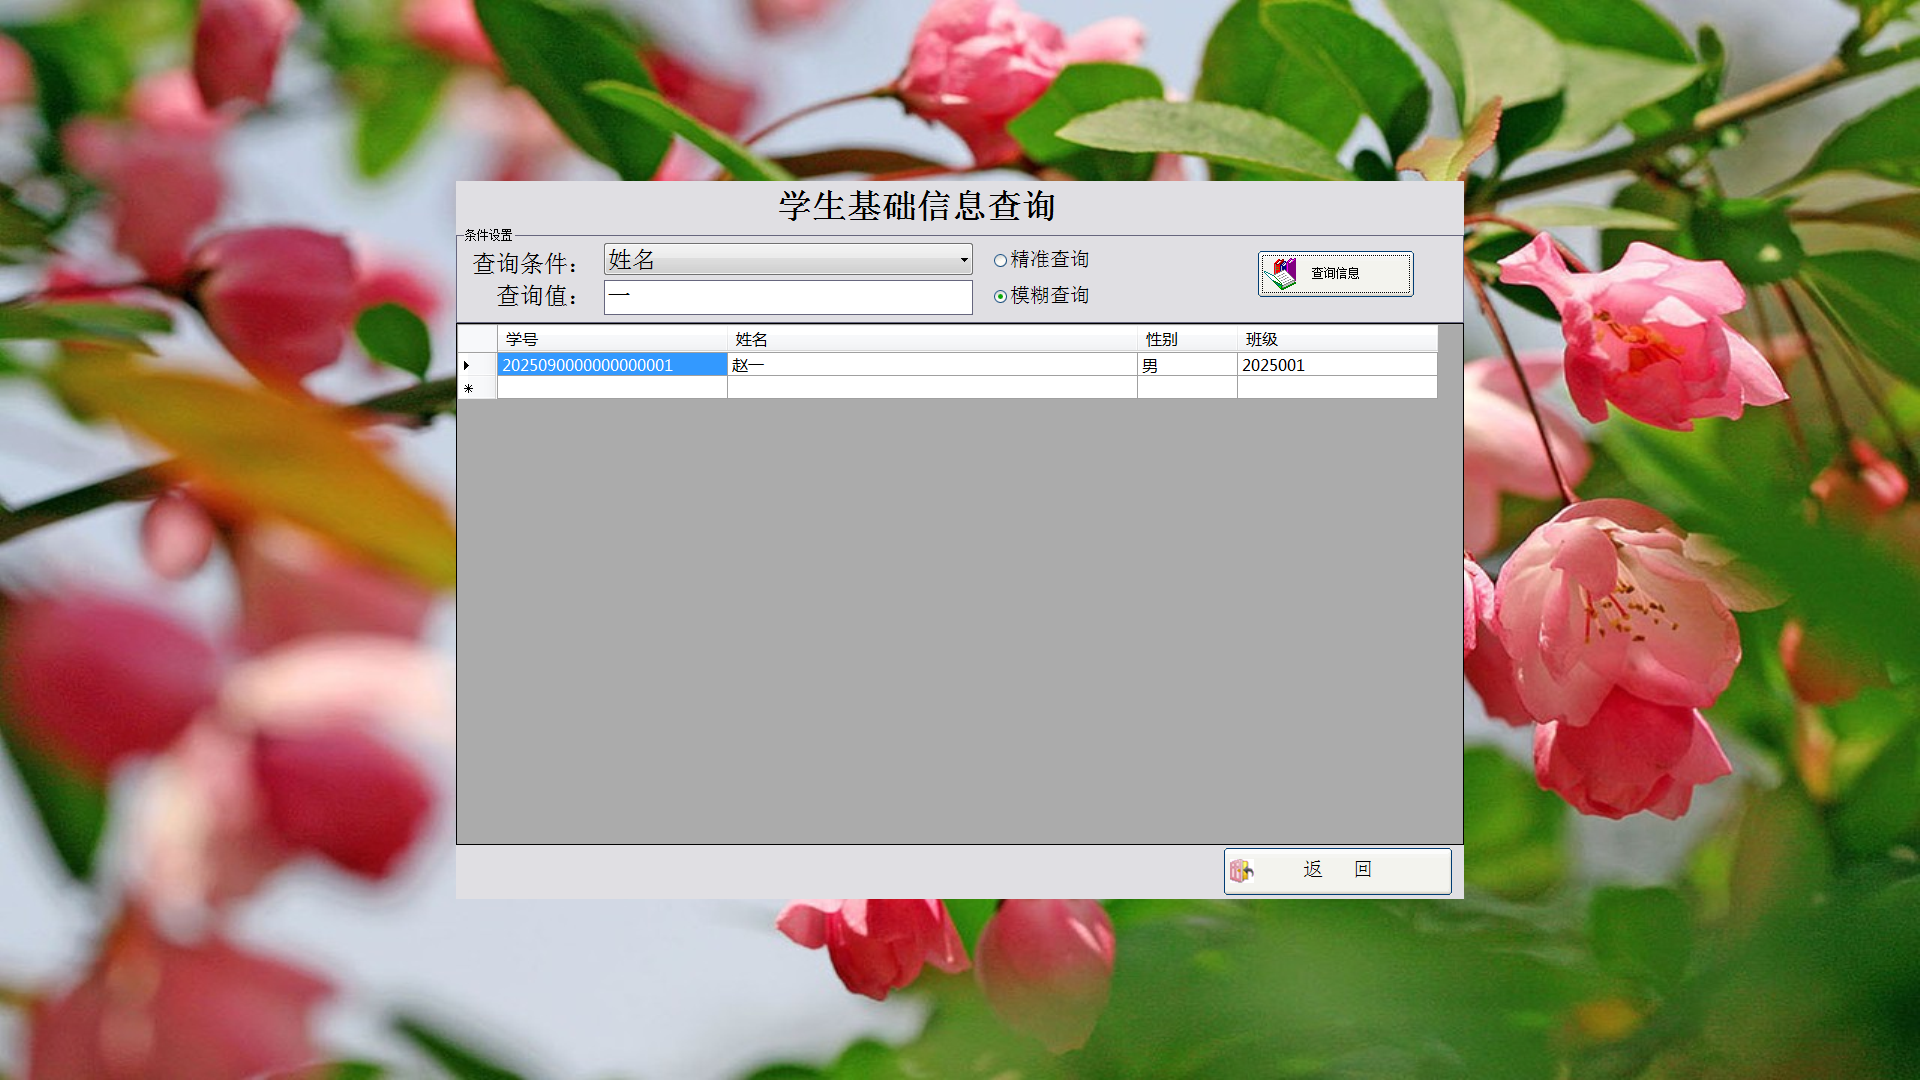Click the 姓名 column header in grid
Image resolution: width=1920 pixels, height=1080 pixels.
(930, 339)
